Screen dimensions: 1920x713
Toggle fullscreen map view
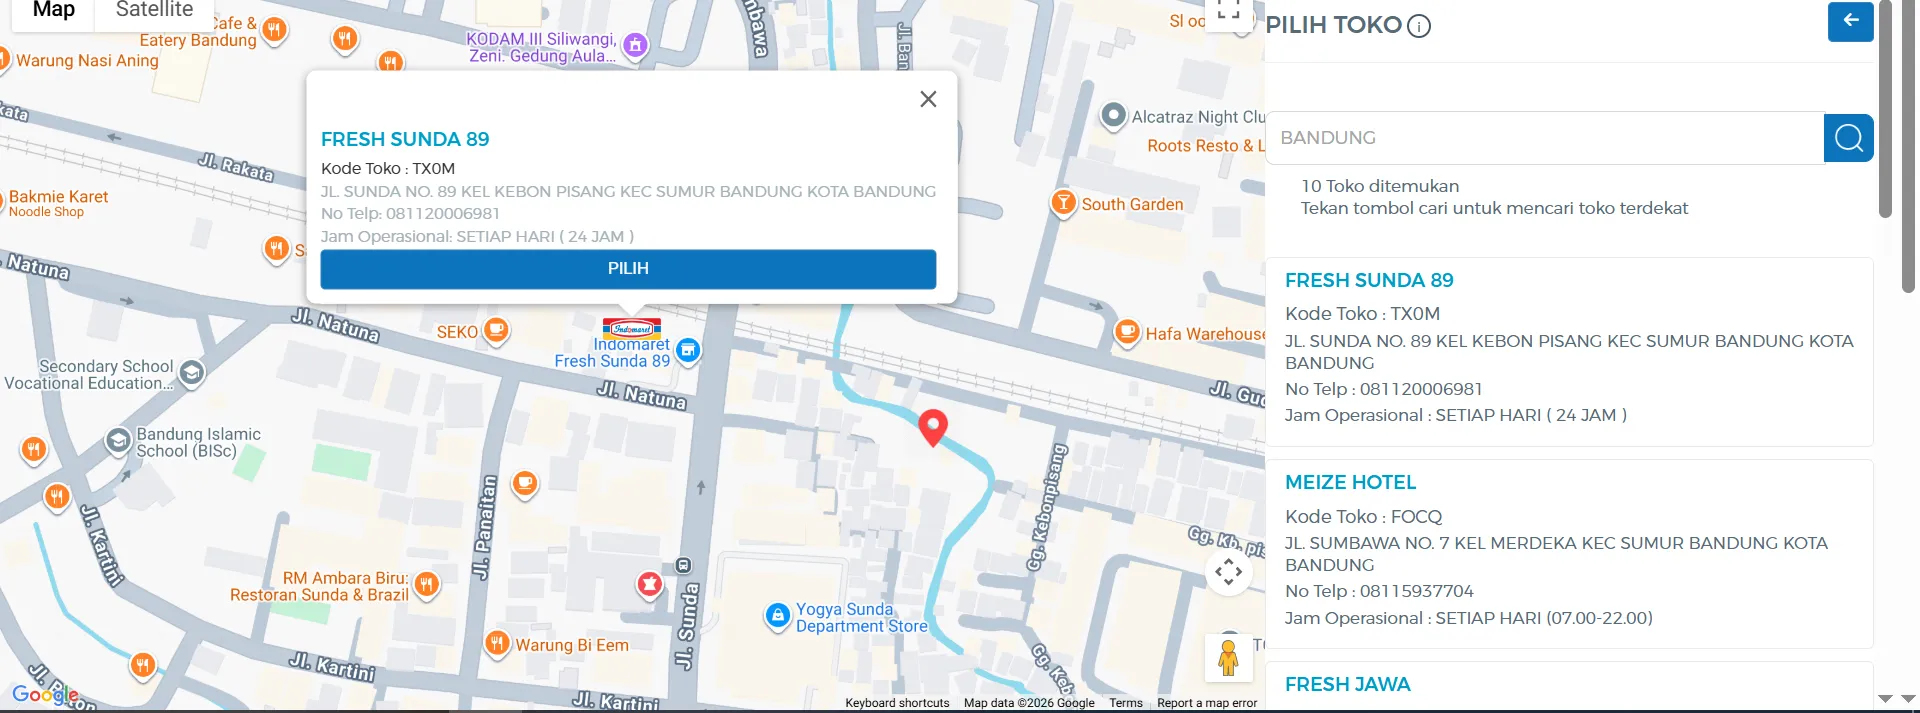click(1229, 12)
